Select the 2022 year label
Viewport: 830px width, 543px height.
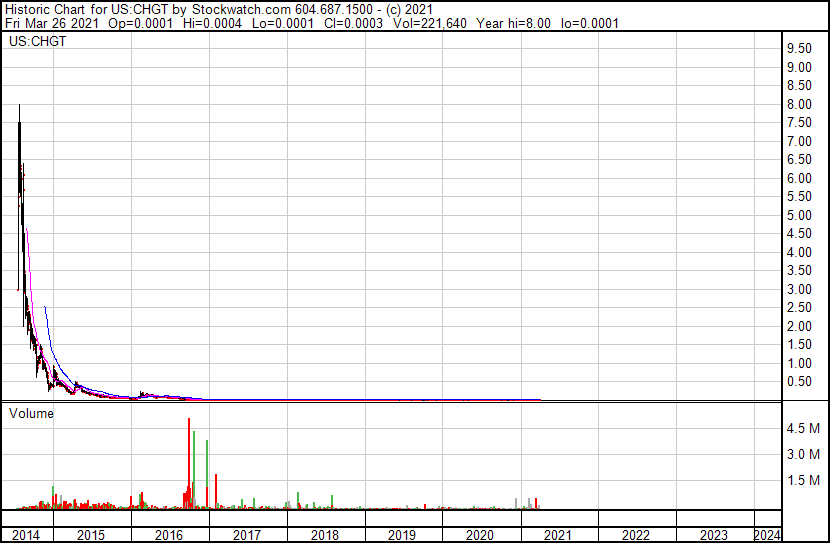pyautogui.click(x=636, y=535)
